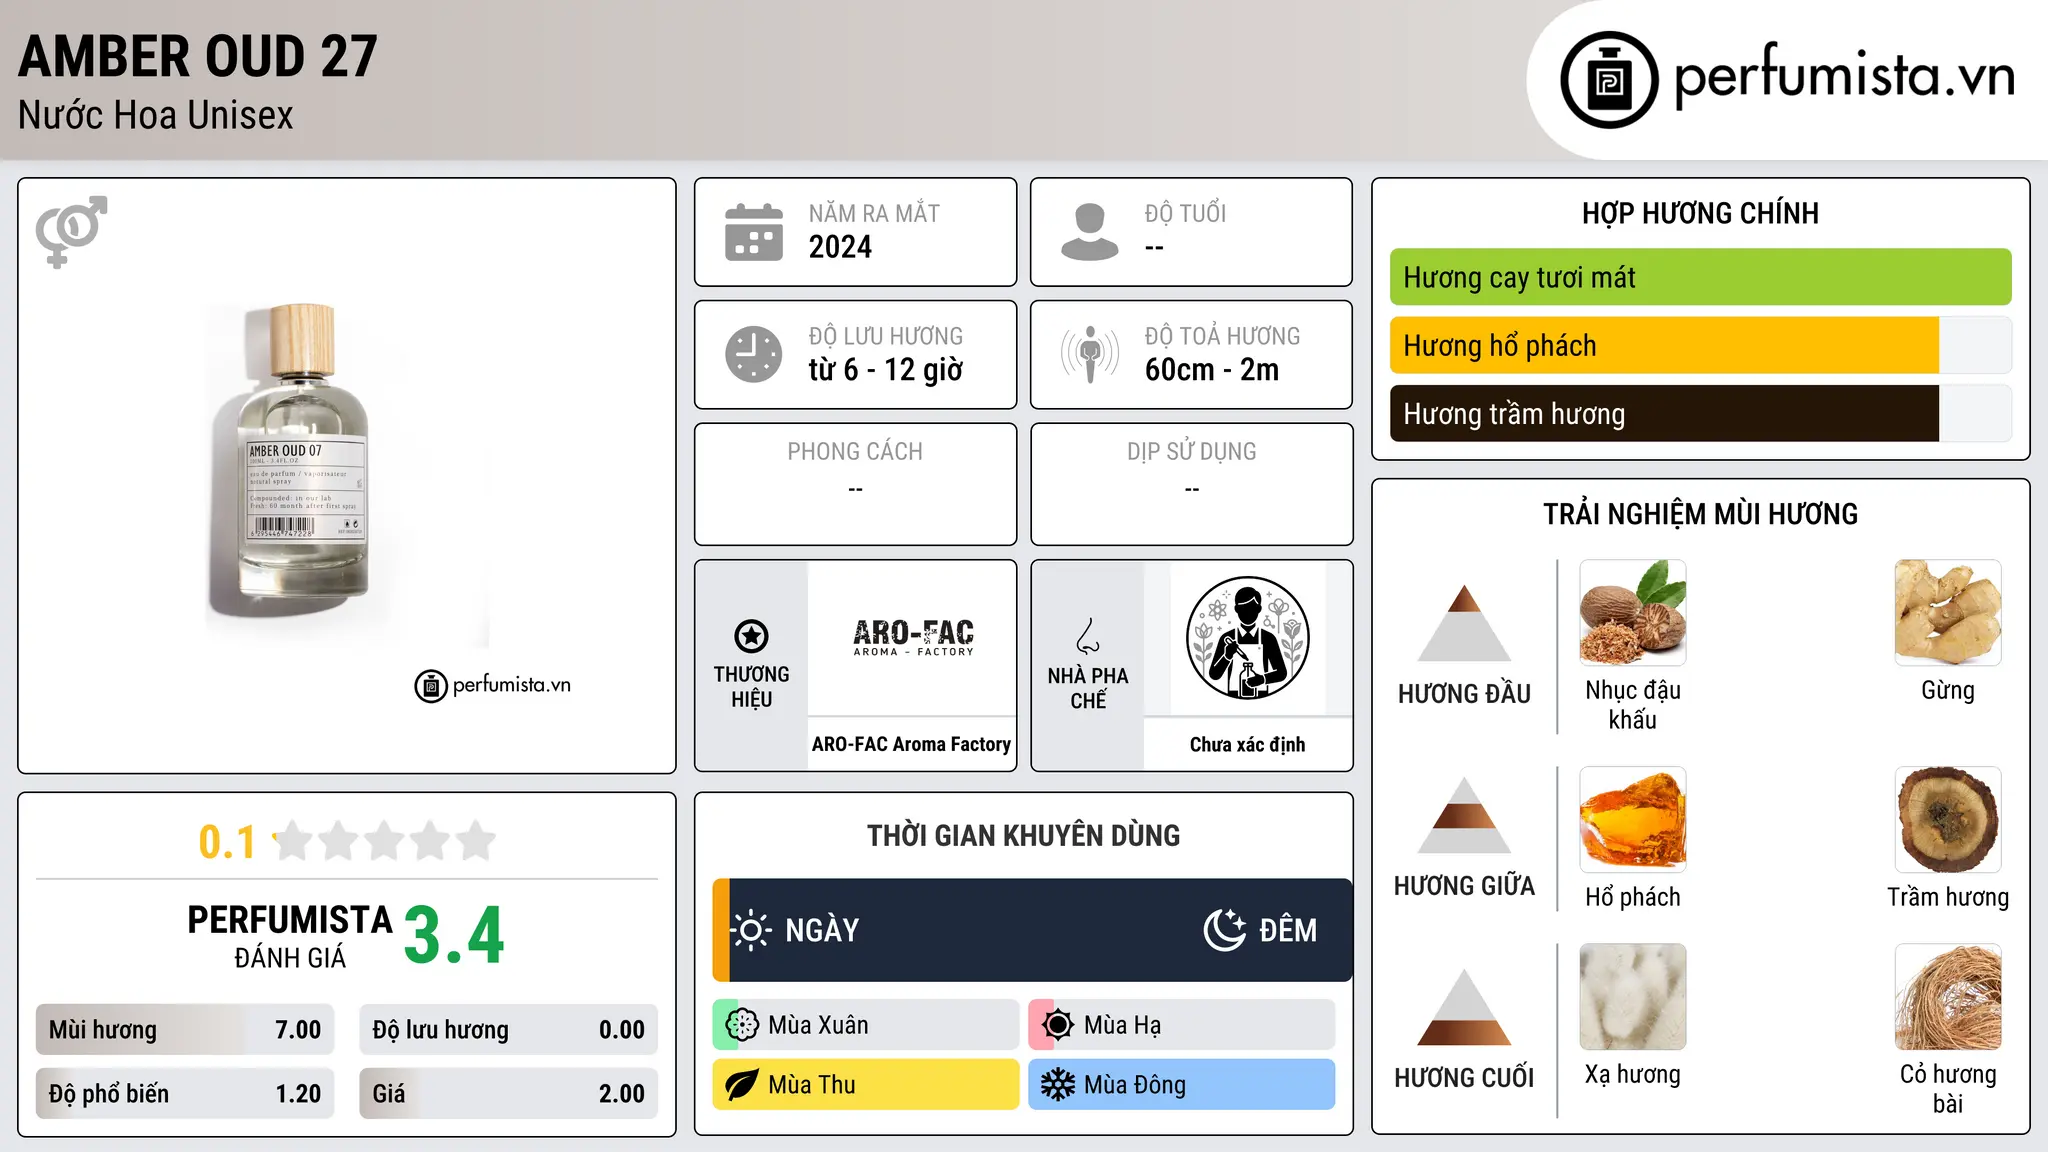Click the Mùa Xuân season bar
The width and height of the screenshot is (2048, 1152).
tap(866, 1025)
